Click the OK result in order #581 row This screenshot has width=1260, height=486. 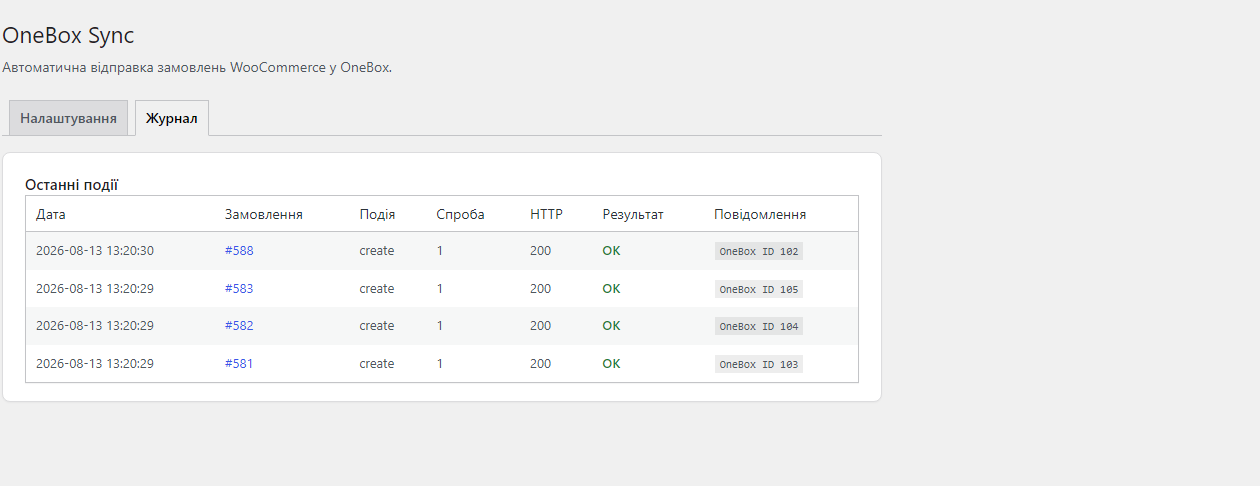tap(611, 364)
